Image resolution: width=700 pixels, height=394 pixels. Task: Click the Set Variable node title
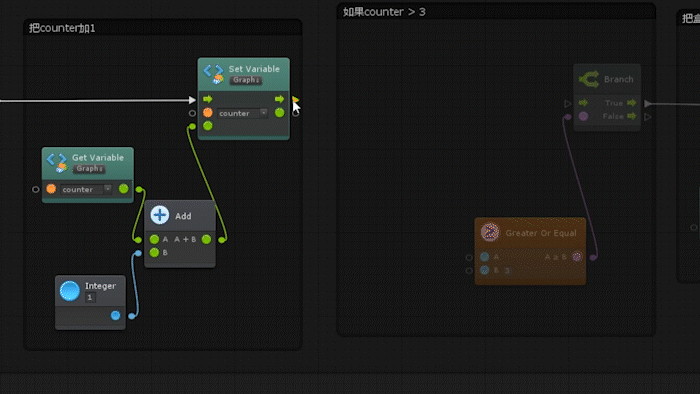254,69
